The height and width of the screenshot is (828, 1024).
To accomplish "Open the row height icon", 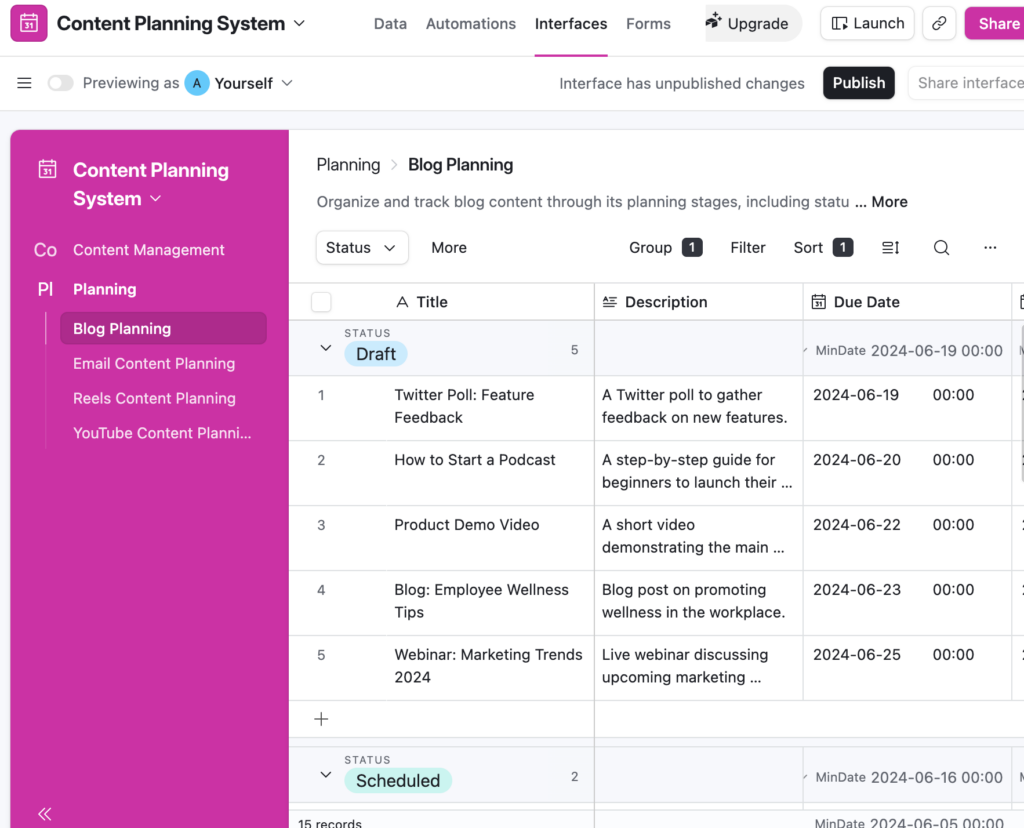I will 890,248.
